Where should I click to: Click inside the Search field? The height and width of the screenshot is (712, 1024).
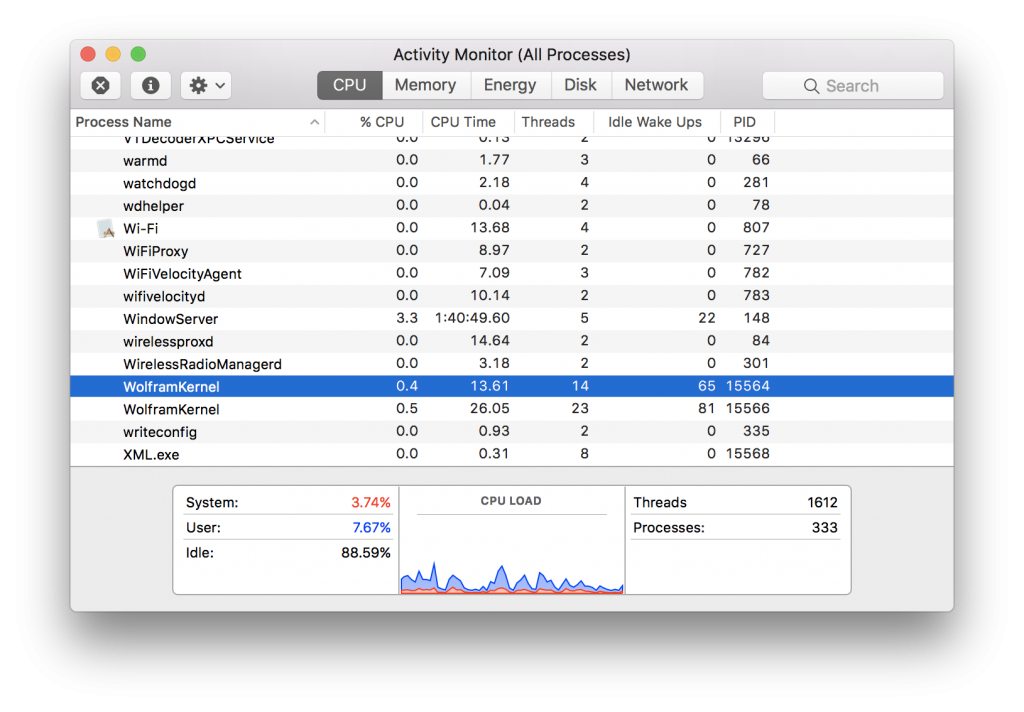point(870,86)
